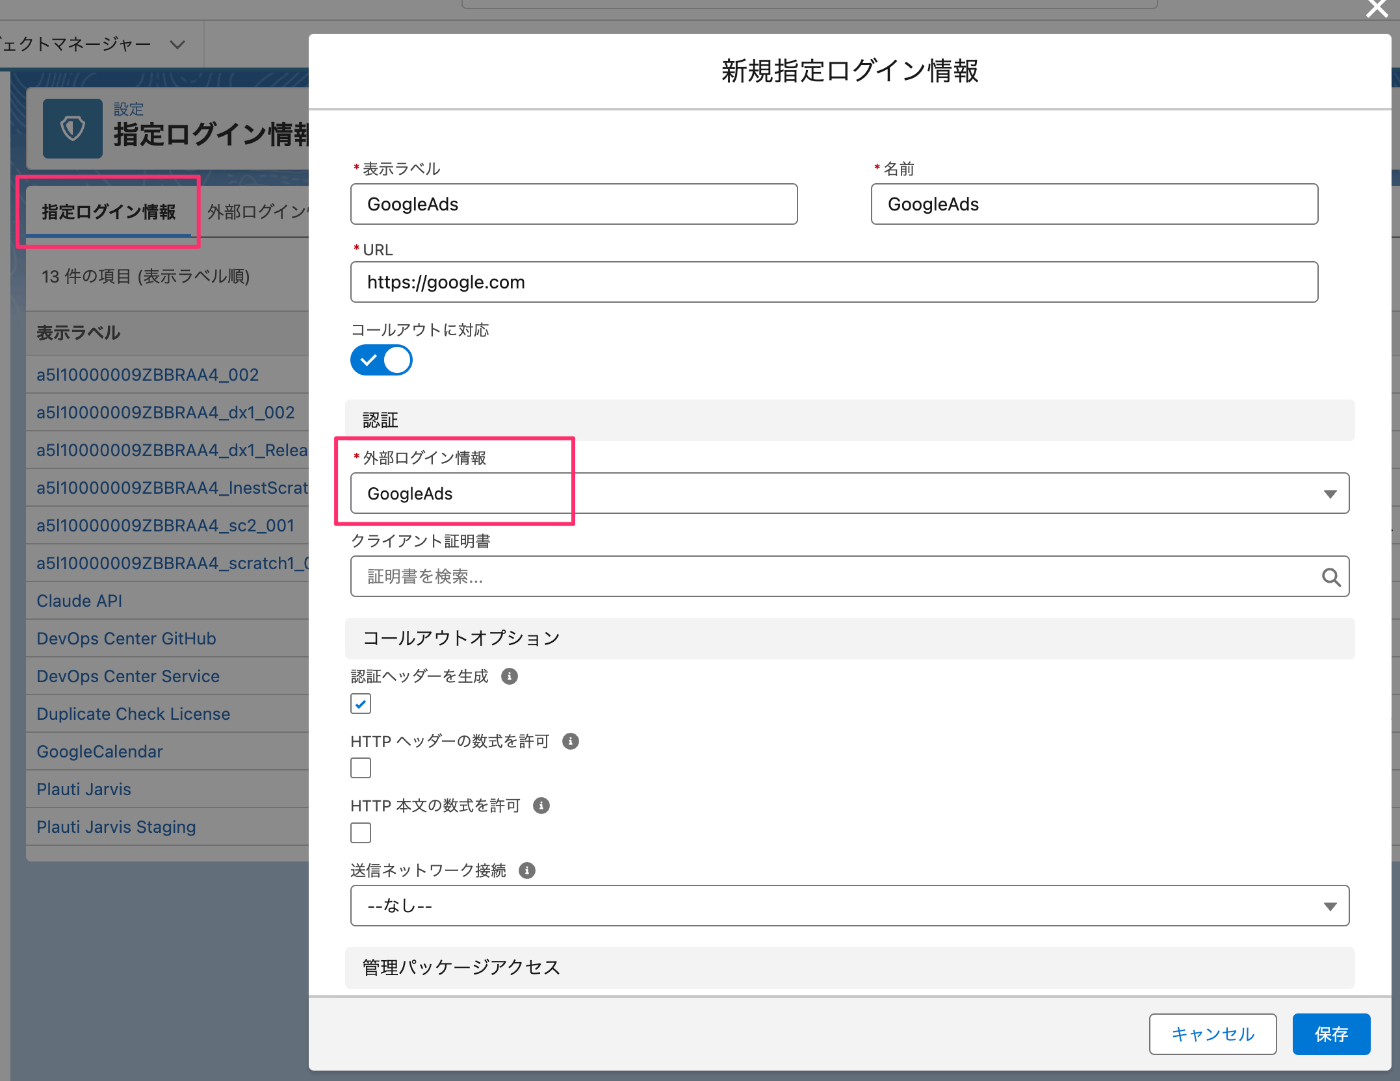1400x1081 pixels.
Task: Open info tooltip for 認証ヘッダーを生成
Action: pyautogui.click(x=509, y=676)
